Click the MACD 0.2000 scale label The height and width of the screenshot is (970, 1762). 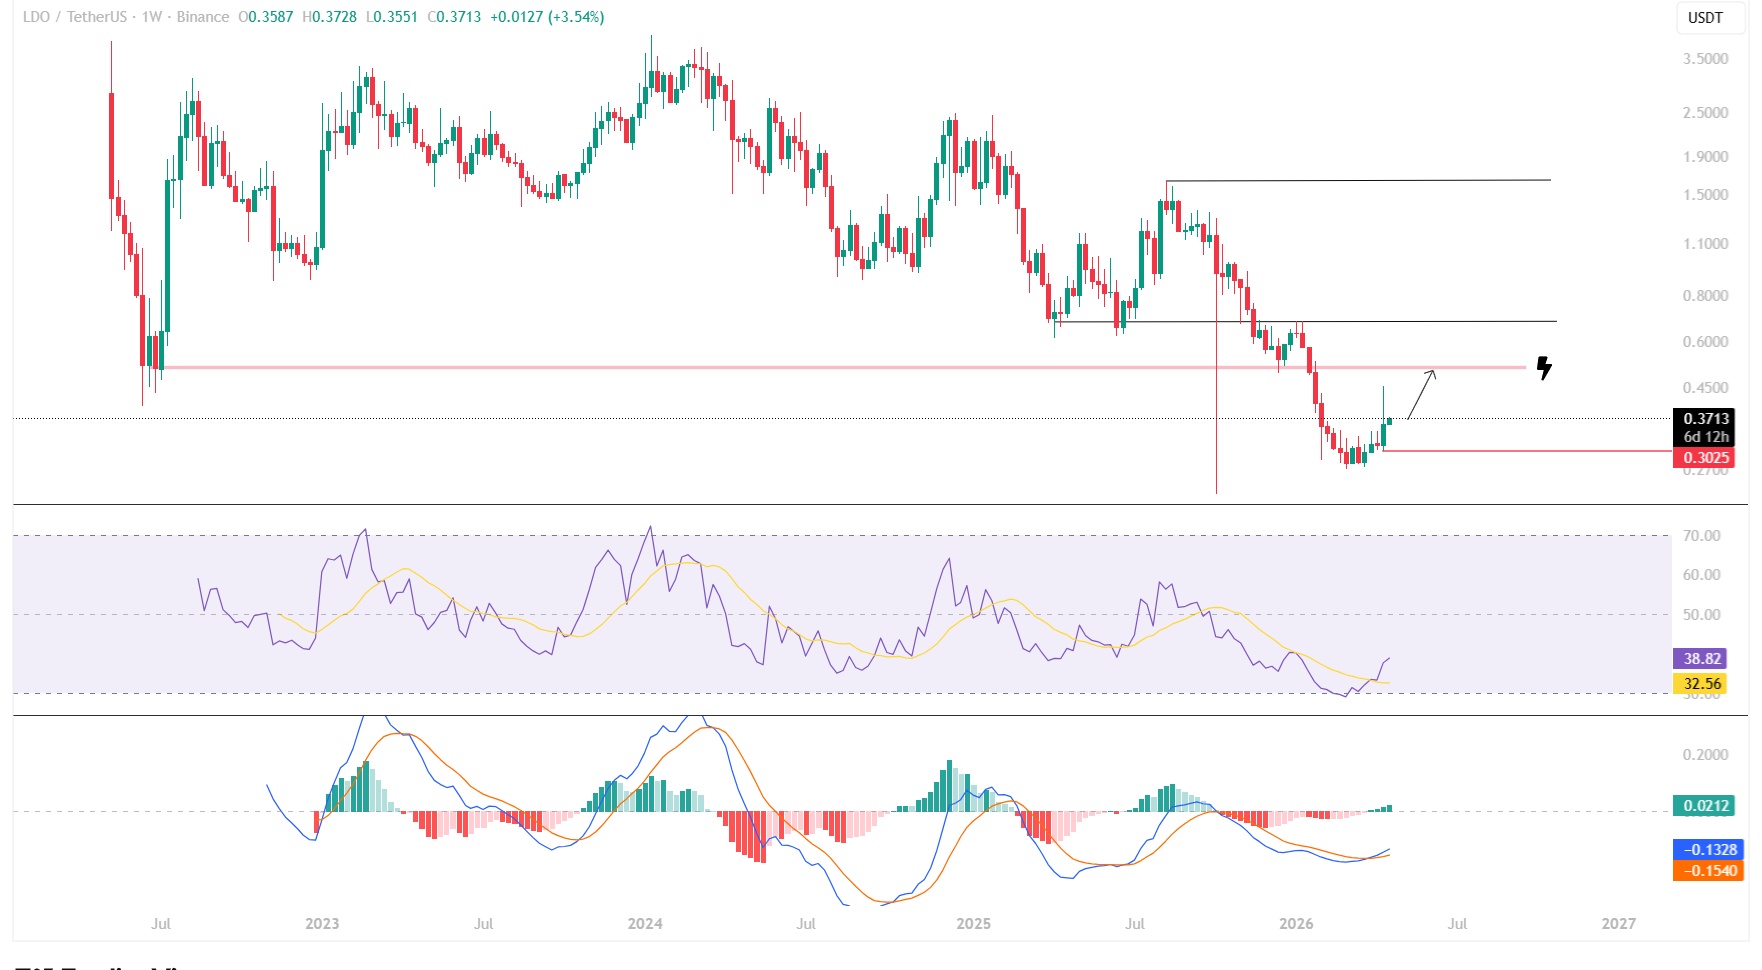click(1705, 755)
